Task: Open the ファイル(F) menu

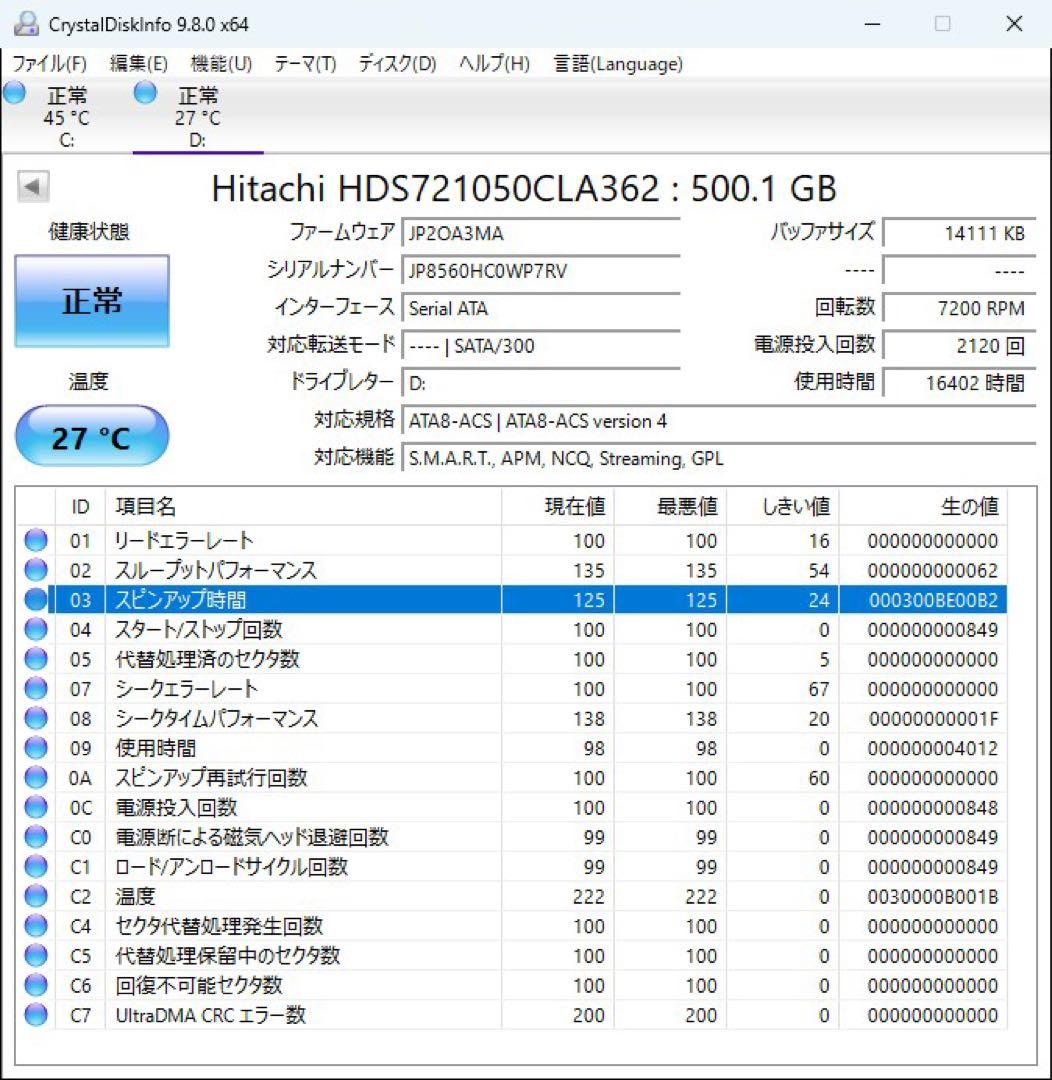Action: point(50,64)
